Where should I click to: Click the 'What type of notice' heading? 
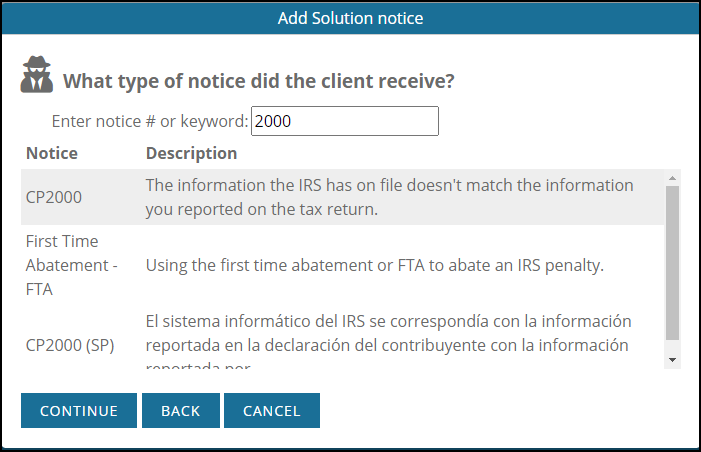(x=258, y=81)
